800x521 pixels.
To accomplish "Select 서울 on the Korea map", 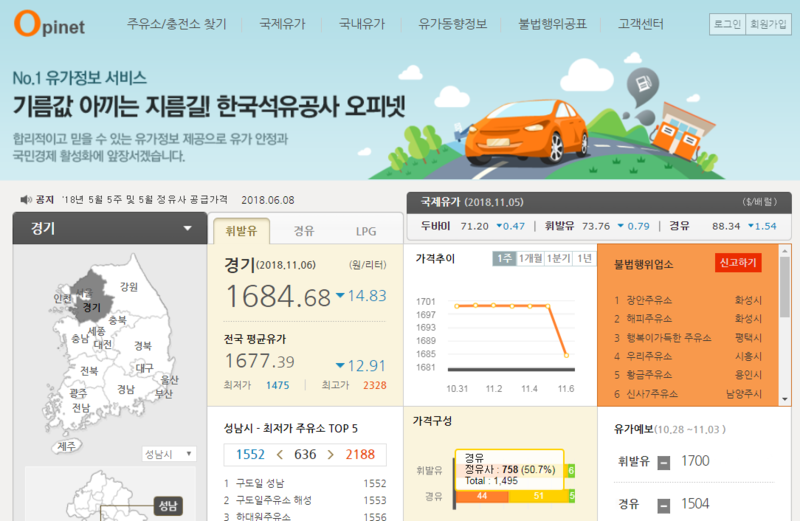I will [85, 293].
